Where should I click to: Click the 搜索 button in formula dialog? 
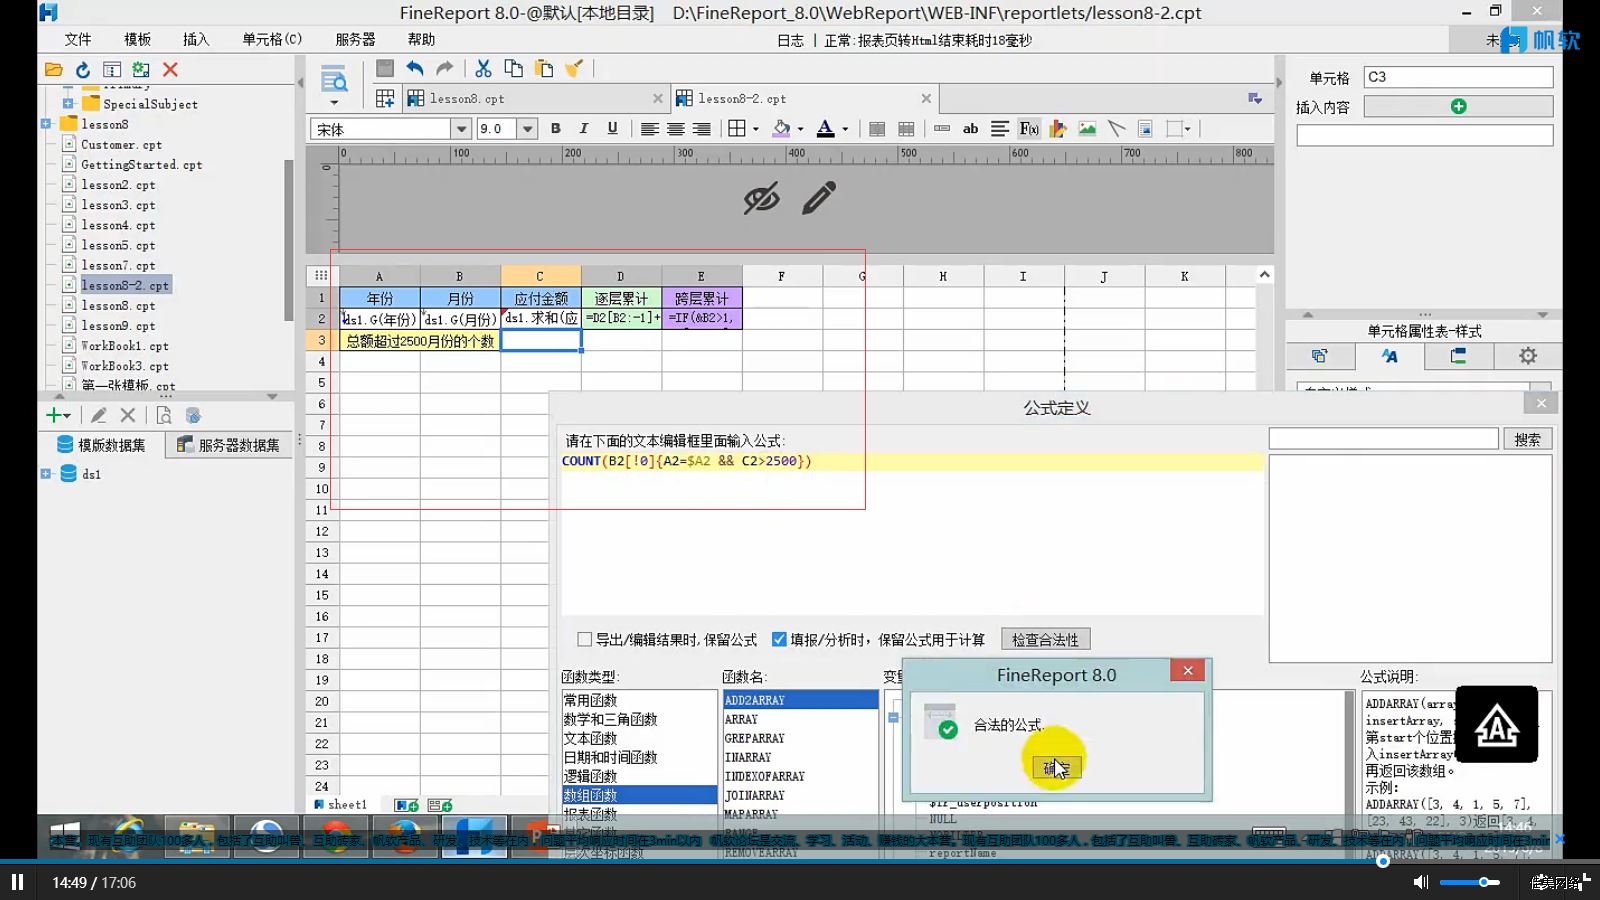click(x=1527, y=439)
